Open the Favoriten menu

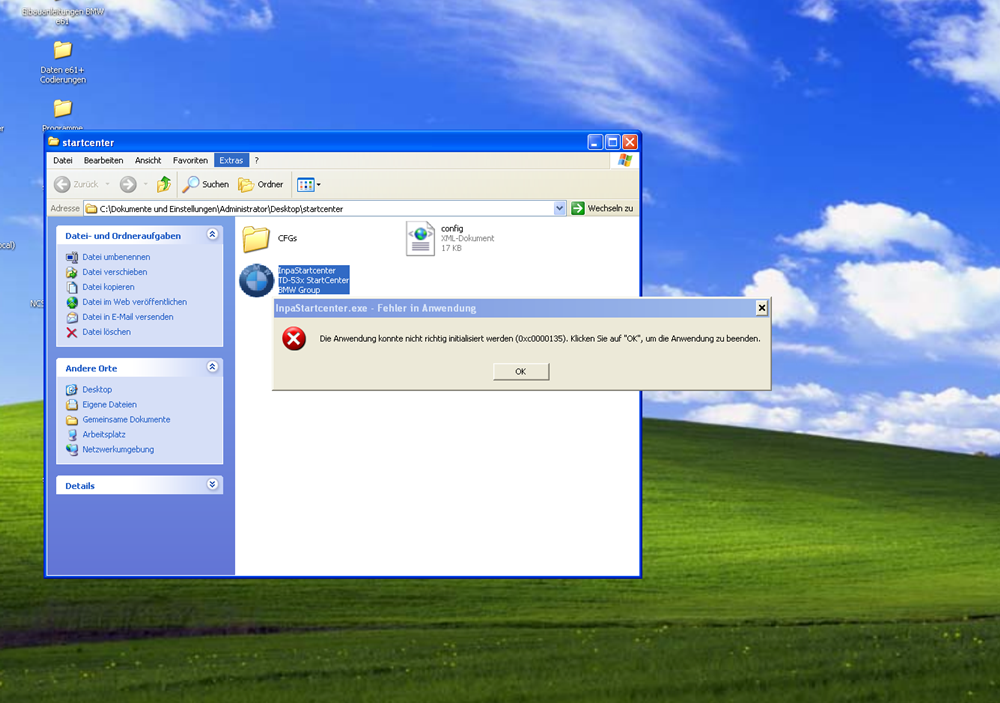[190, 160]
